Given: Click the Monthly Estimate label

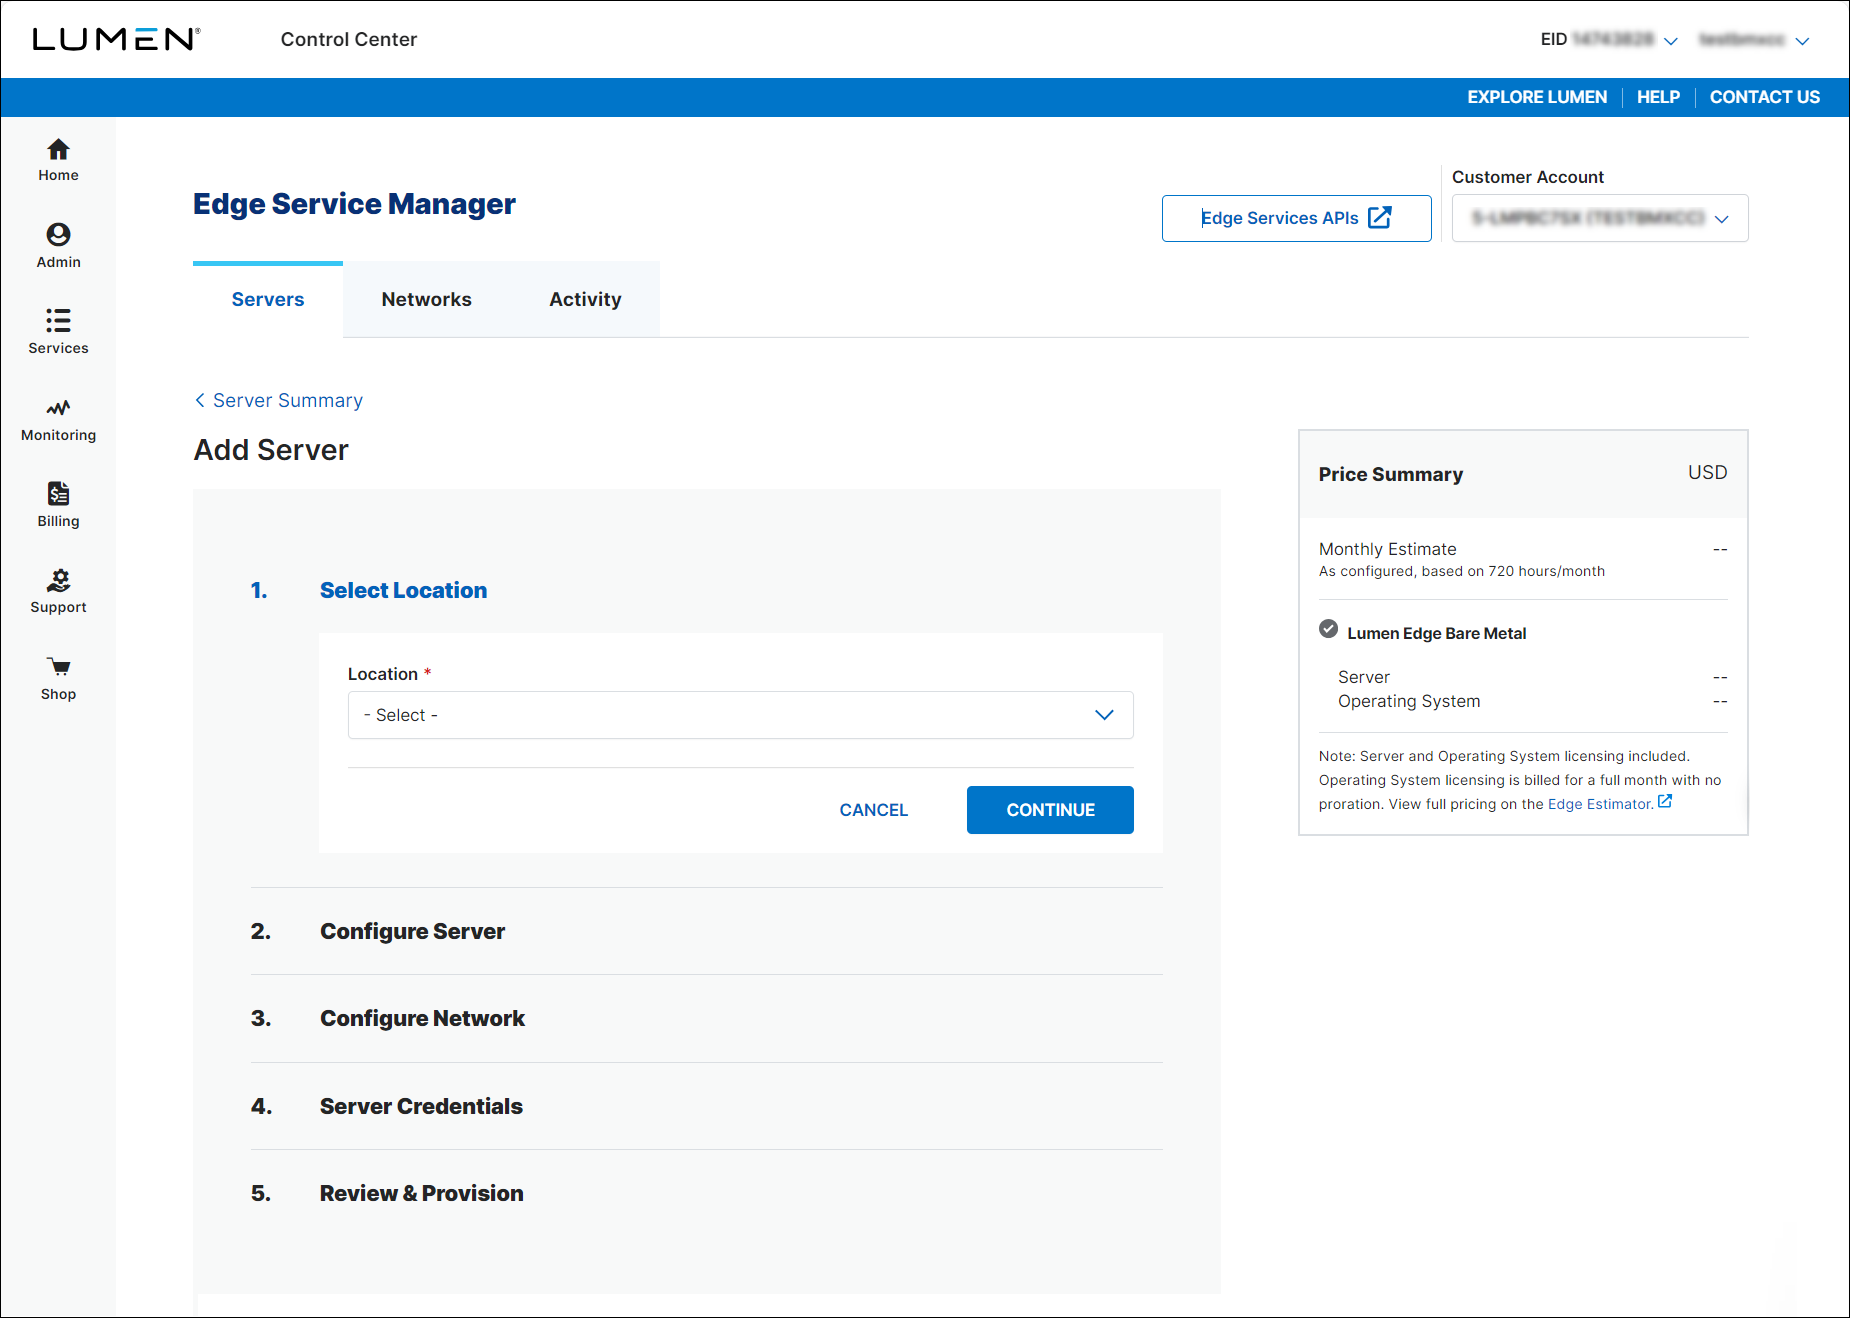Looking at the screenshot, I should tap(1387, 549).
